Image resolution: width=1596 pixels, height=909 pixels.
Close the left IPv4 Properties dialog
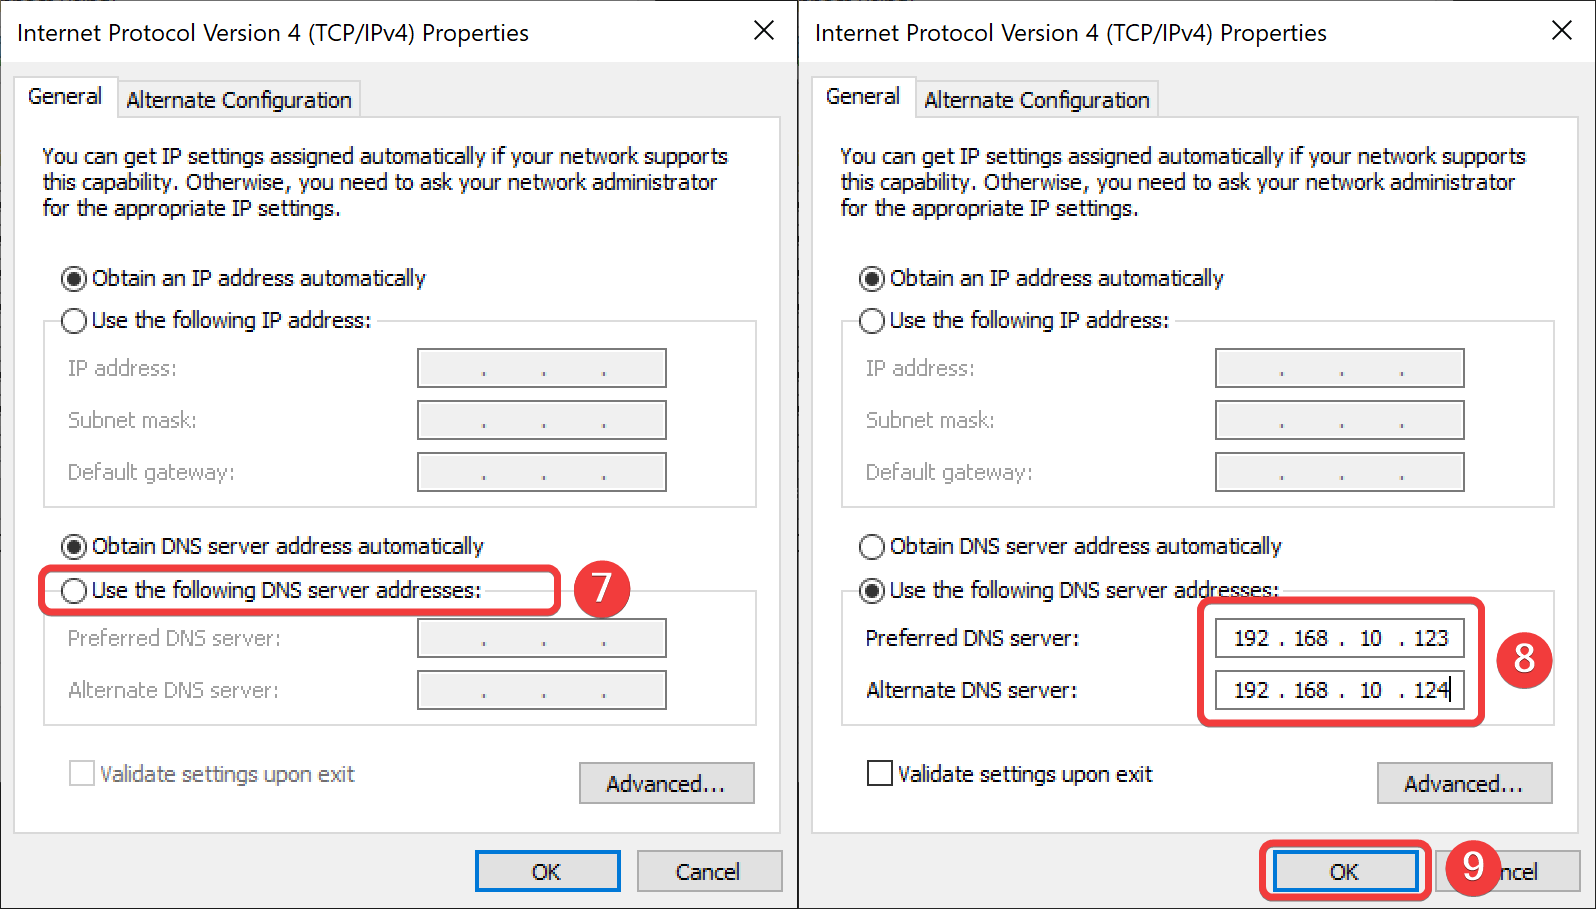[764, 31]
